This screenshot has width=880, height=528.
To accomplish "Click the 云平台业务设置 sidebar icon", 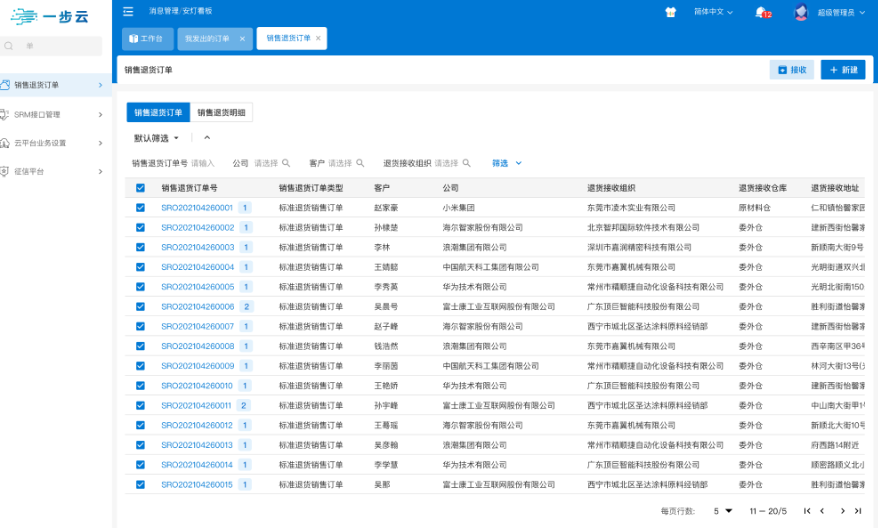I will coord(4,143).
